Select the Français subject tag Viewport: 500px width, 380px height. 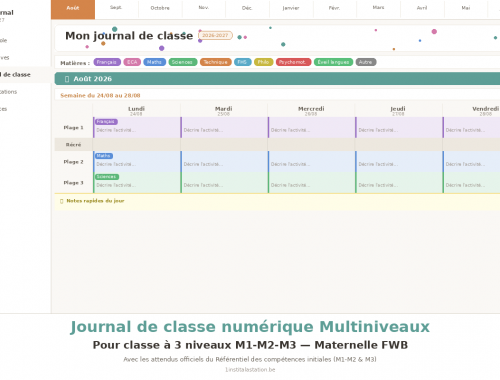(107, 62)
